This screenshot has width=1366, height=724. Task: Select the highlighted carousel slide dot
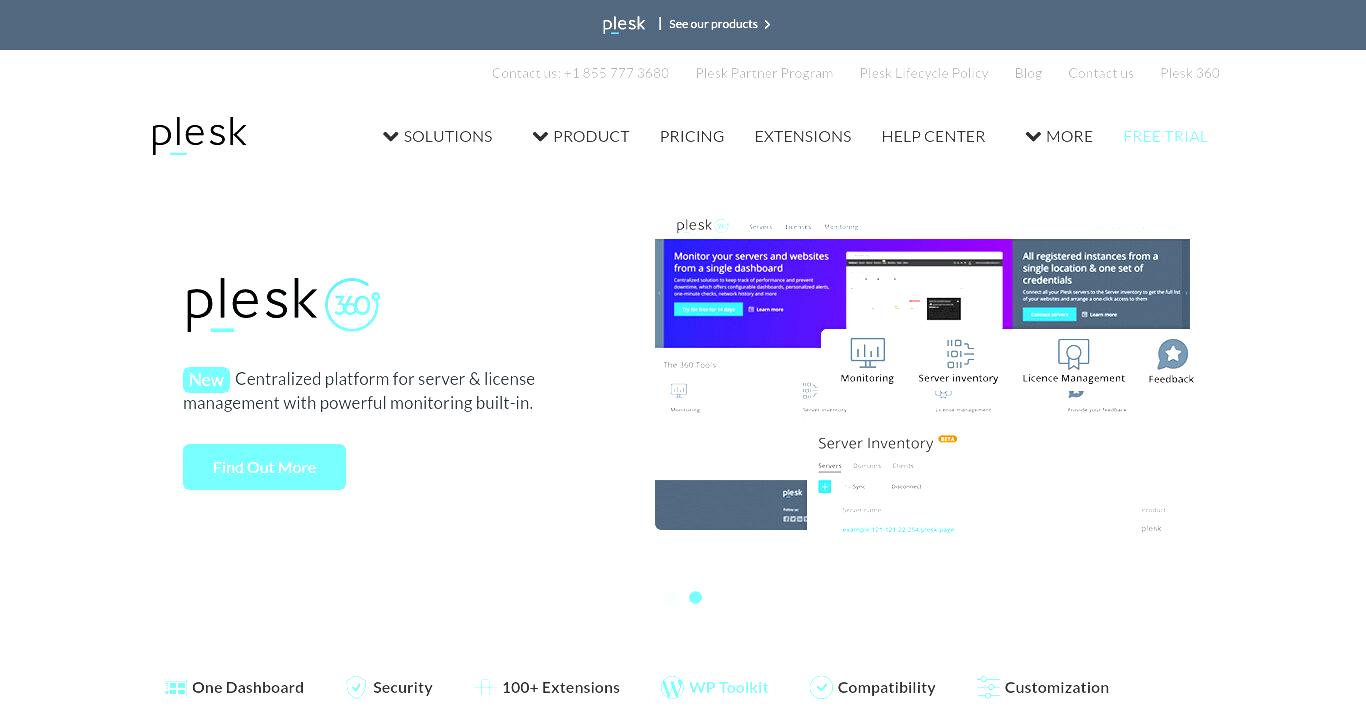pyautogui.click(x=695, y=597)
